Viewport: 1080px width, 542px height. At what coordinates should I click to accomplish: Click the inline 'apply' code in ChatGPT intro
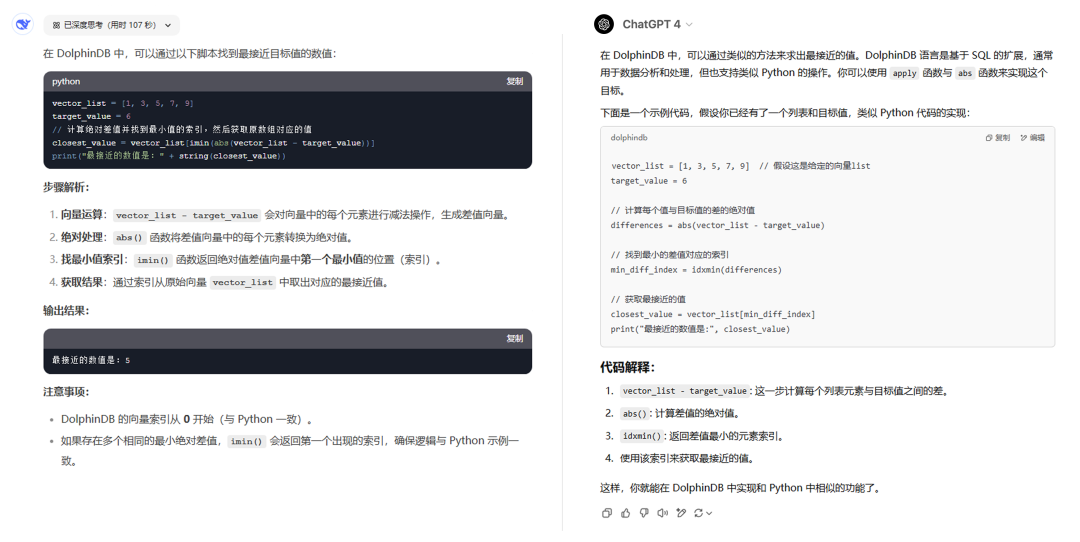point(904,73)
